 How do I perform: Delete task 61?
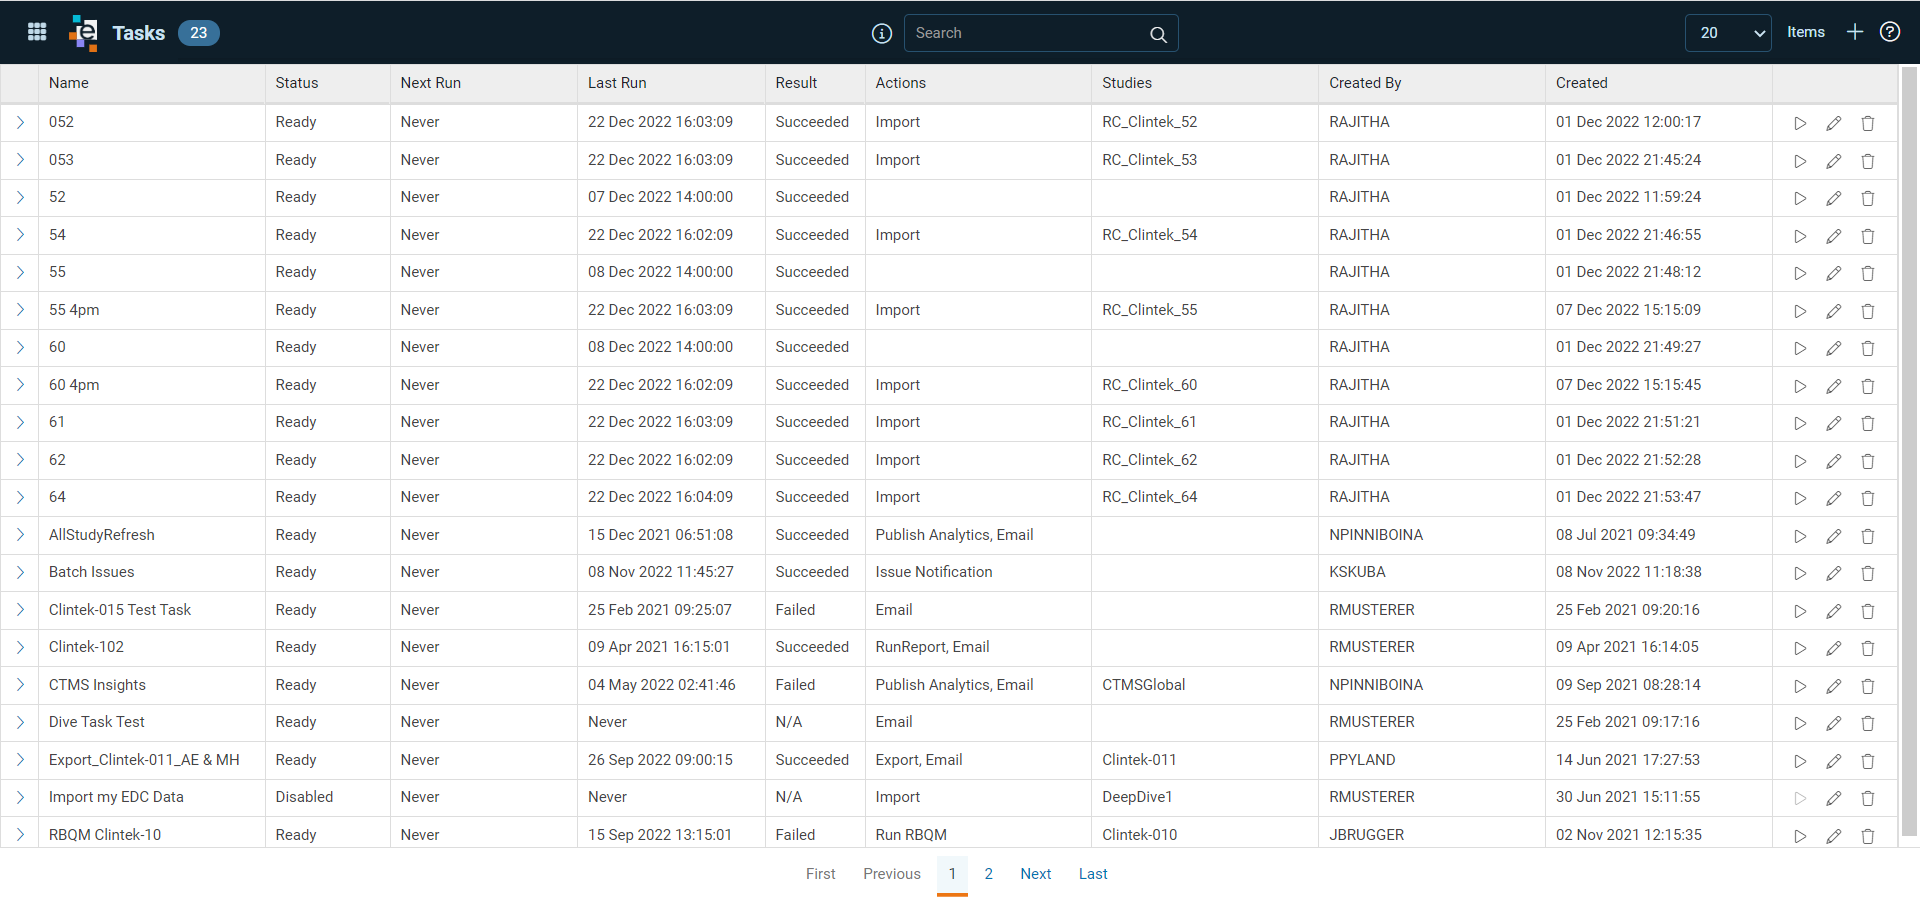coord(1868,423)
